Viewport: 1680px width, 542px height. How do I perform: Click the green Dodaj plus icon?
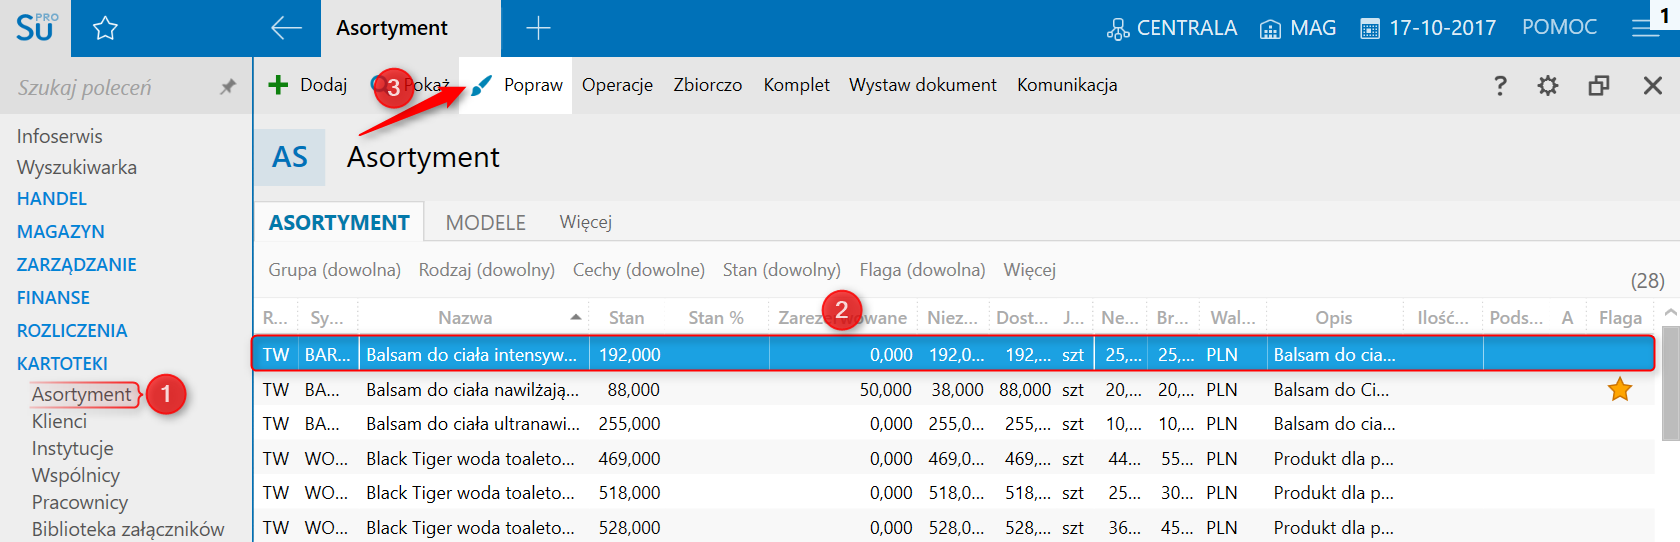tap(278, 85)
